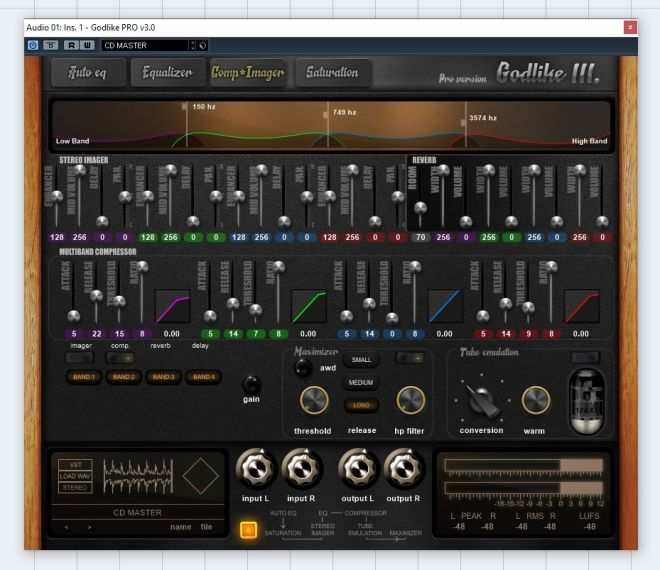Click the reverb Room slider knob
The image size is (660, 570).
420,208
